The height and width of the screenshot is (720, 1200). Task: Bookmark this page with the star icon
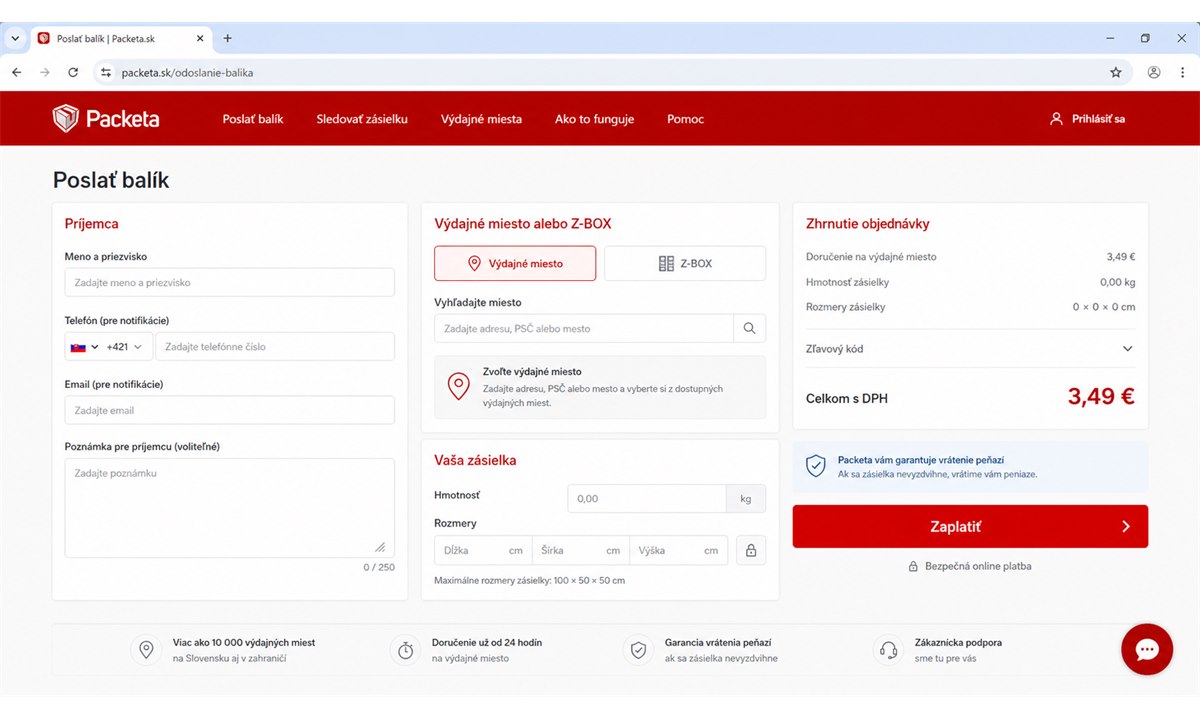1116,72
